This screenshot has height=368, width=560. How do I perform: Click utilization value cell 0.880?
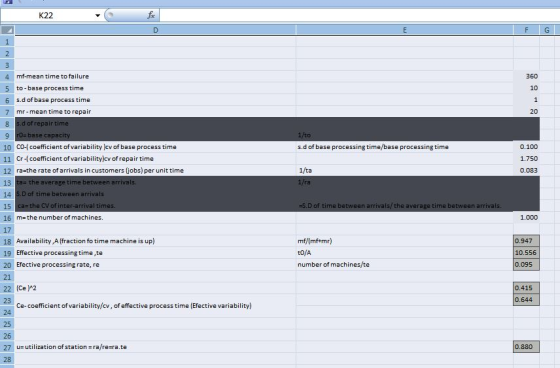526,347
